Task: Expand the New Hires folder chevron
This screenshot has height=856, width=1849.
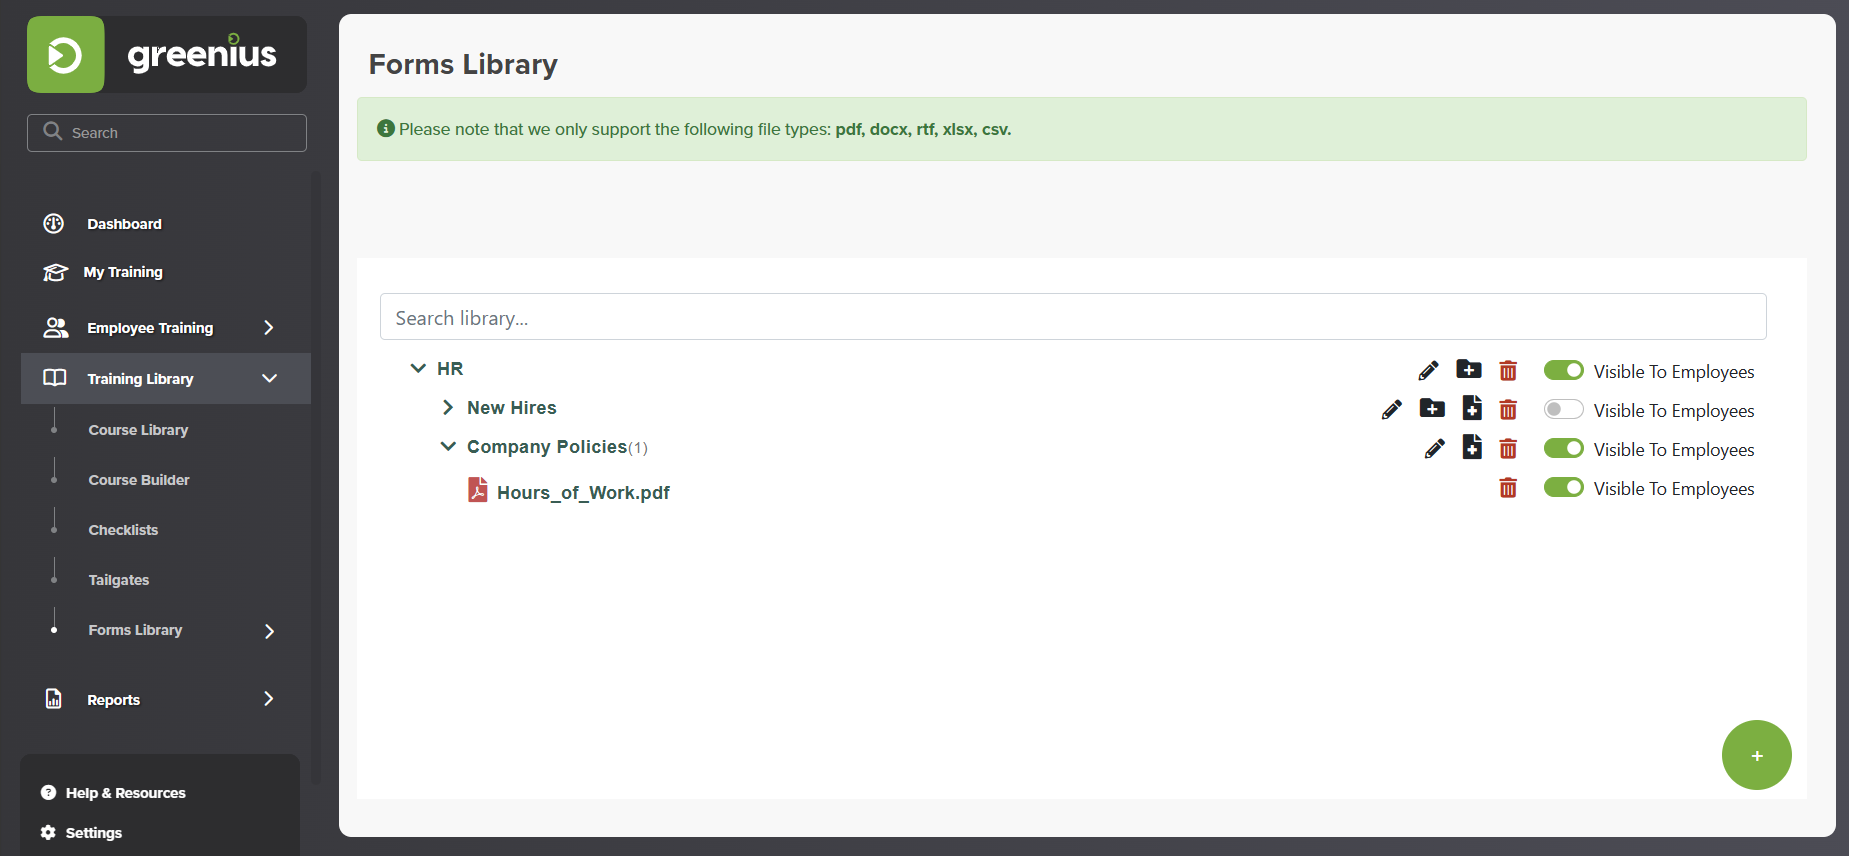Action: click(x=448, y=407)
